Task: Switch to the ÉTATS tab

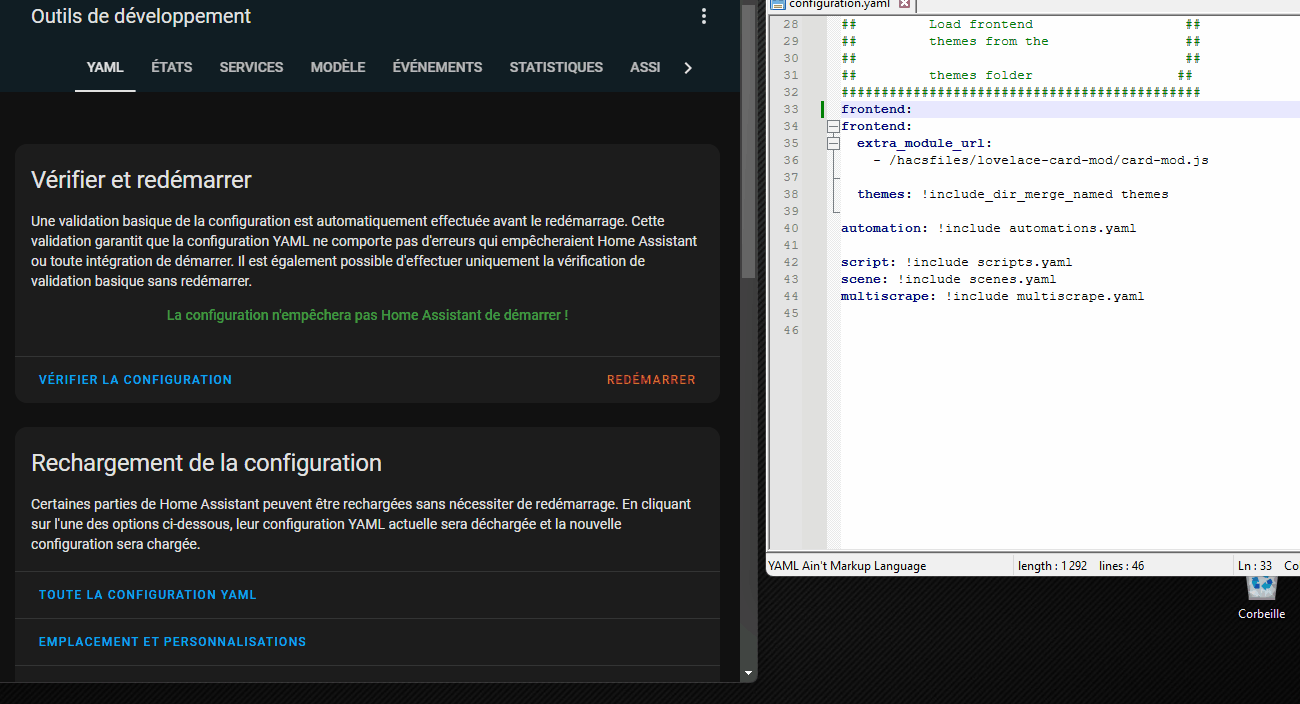Action: coord(172,68)
